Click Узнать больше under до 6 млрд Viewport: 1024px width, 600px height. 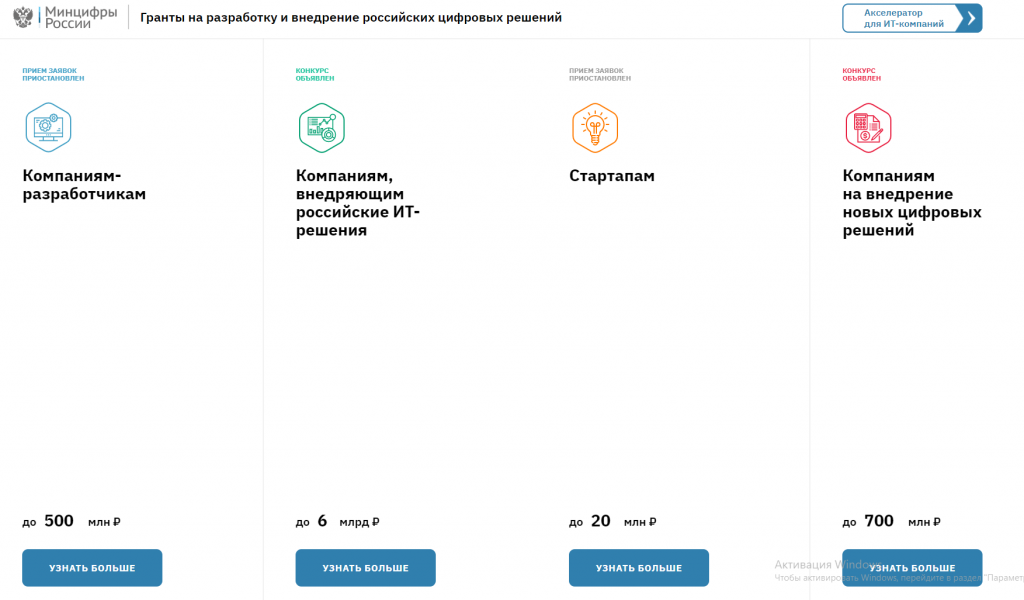(365, 567)
